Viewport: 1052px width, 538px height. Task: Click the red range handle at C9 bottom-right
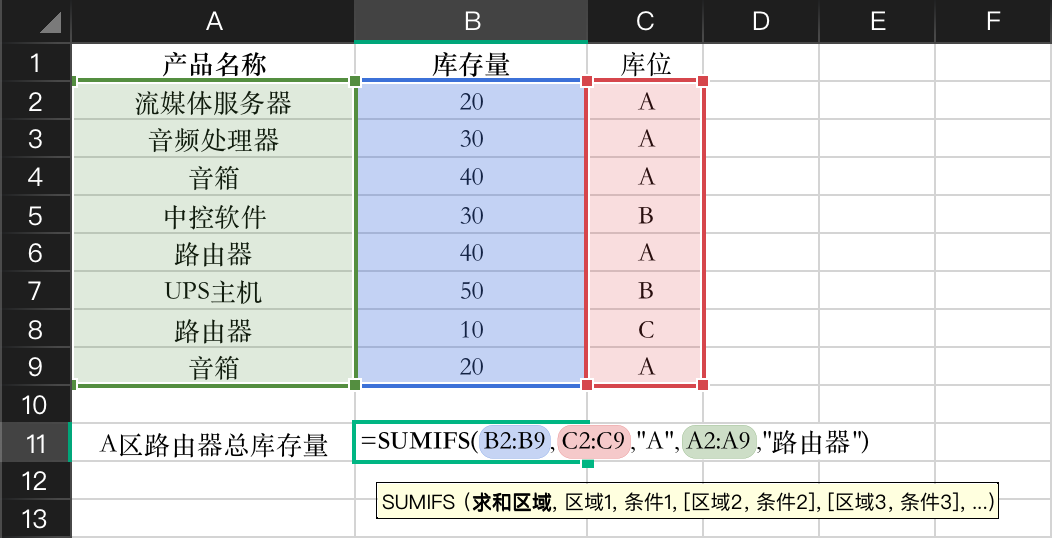(x=703, y=384)
